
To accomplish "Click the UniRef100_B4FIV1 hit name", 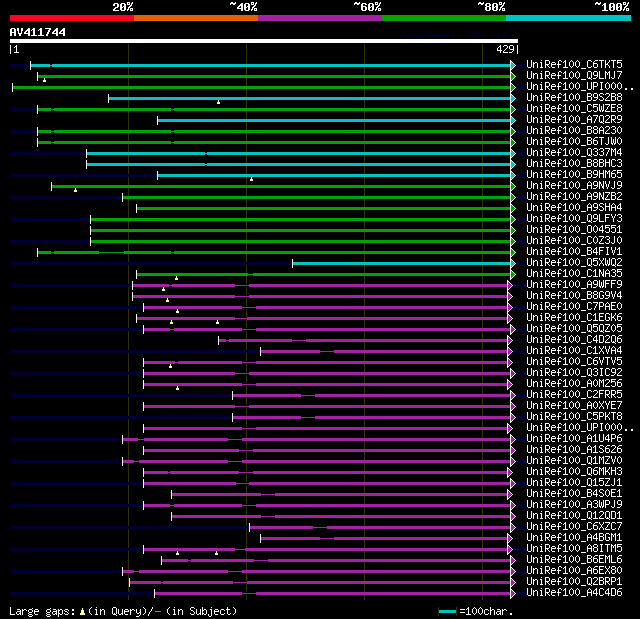I will point(574,252).
